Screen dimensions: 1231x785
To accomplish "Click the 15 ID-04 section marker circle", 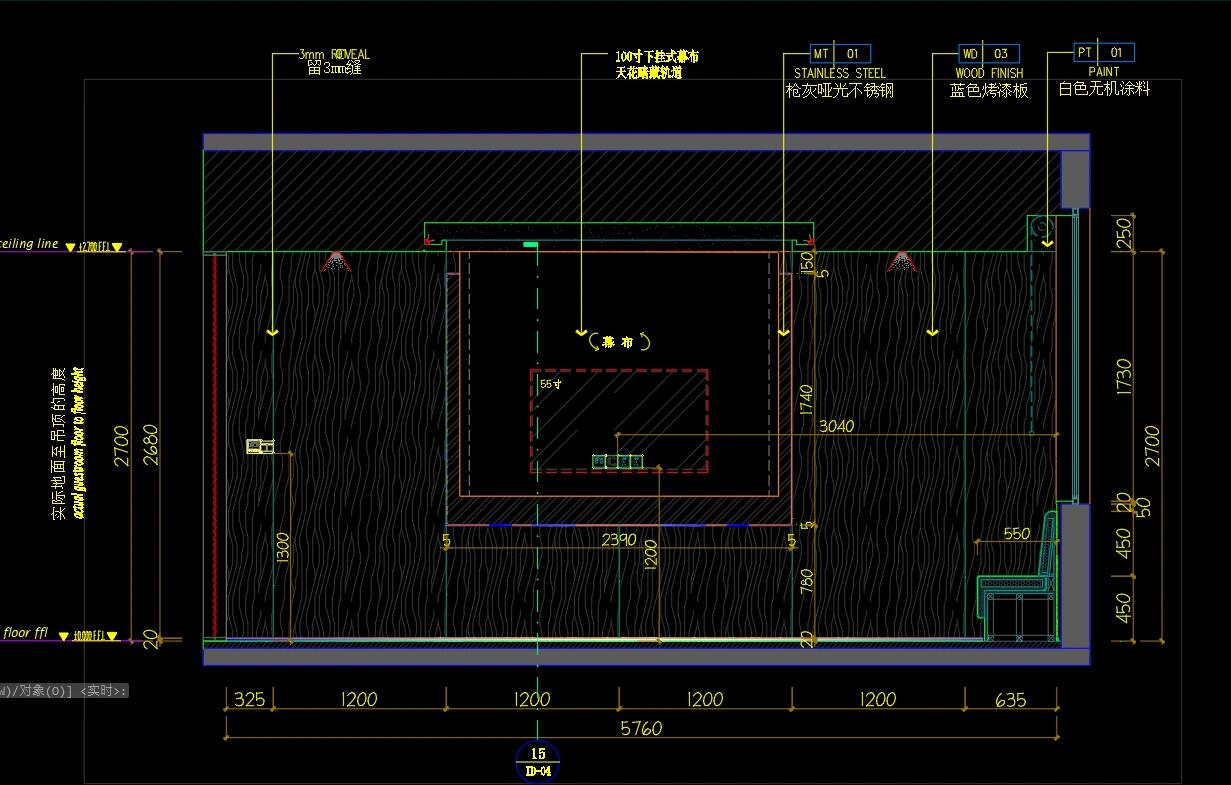I will [x=538, y=762].
